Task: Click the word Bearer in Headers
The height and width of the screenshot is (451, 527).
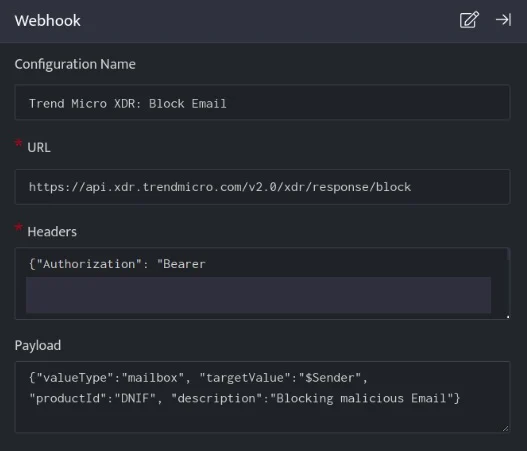Action: [184, 264]
